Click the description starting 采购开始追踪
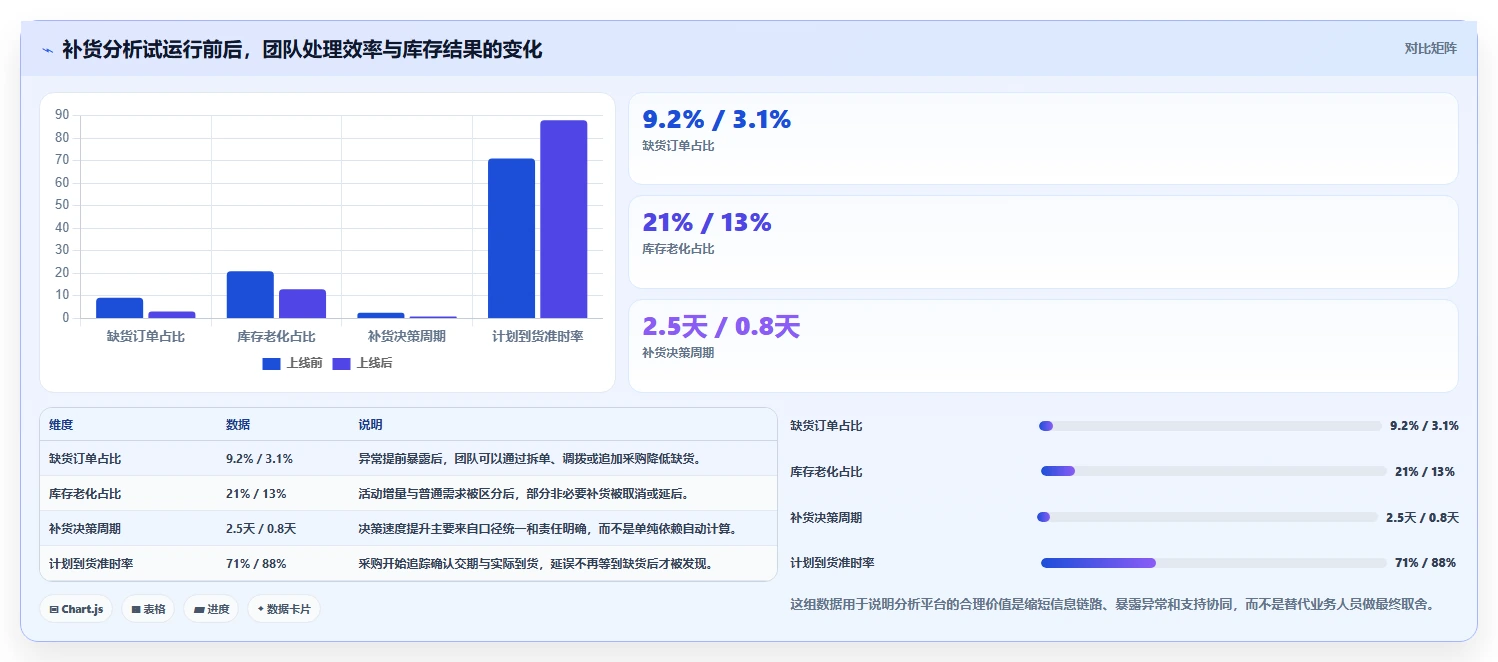The height and width of the screenshot is (662, 1498). coord(536,564)
